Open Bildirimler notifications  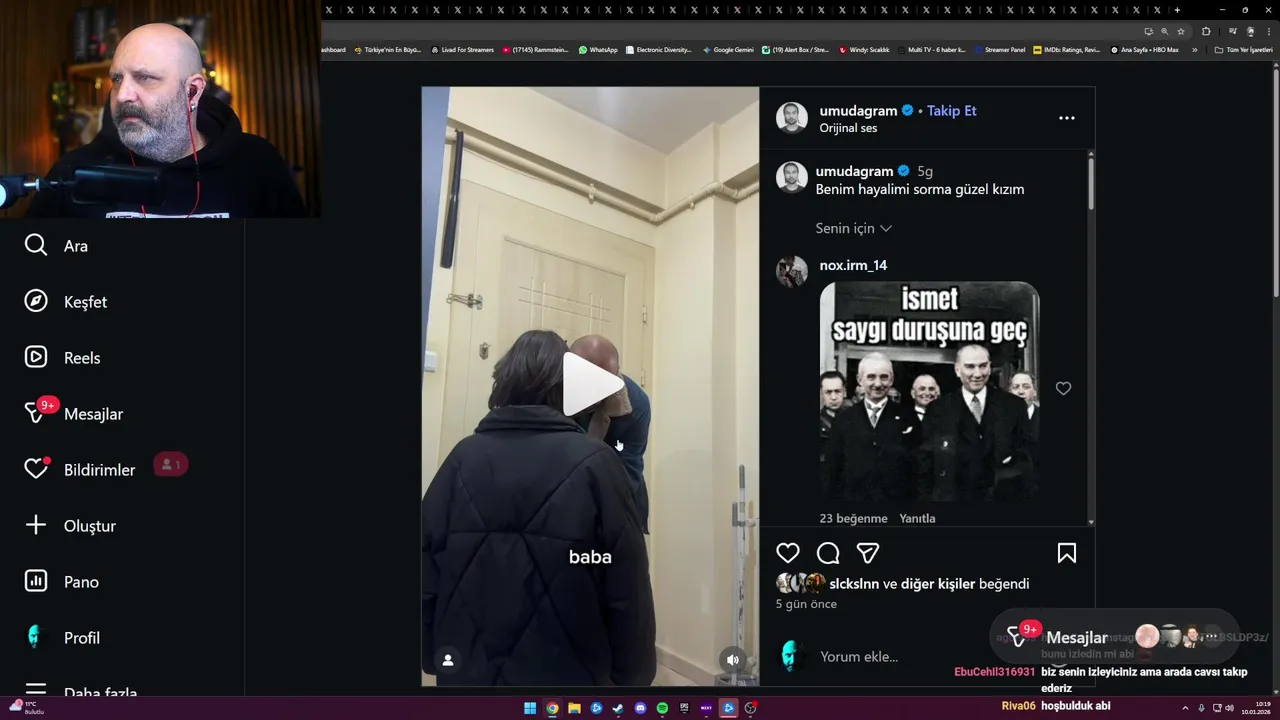pyautogui.click(x=79, y=469)
